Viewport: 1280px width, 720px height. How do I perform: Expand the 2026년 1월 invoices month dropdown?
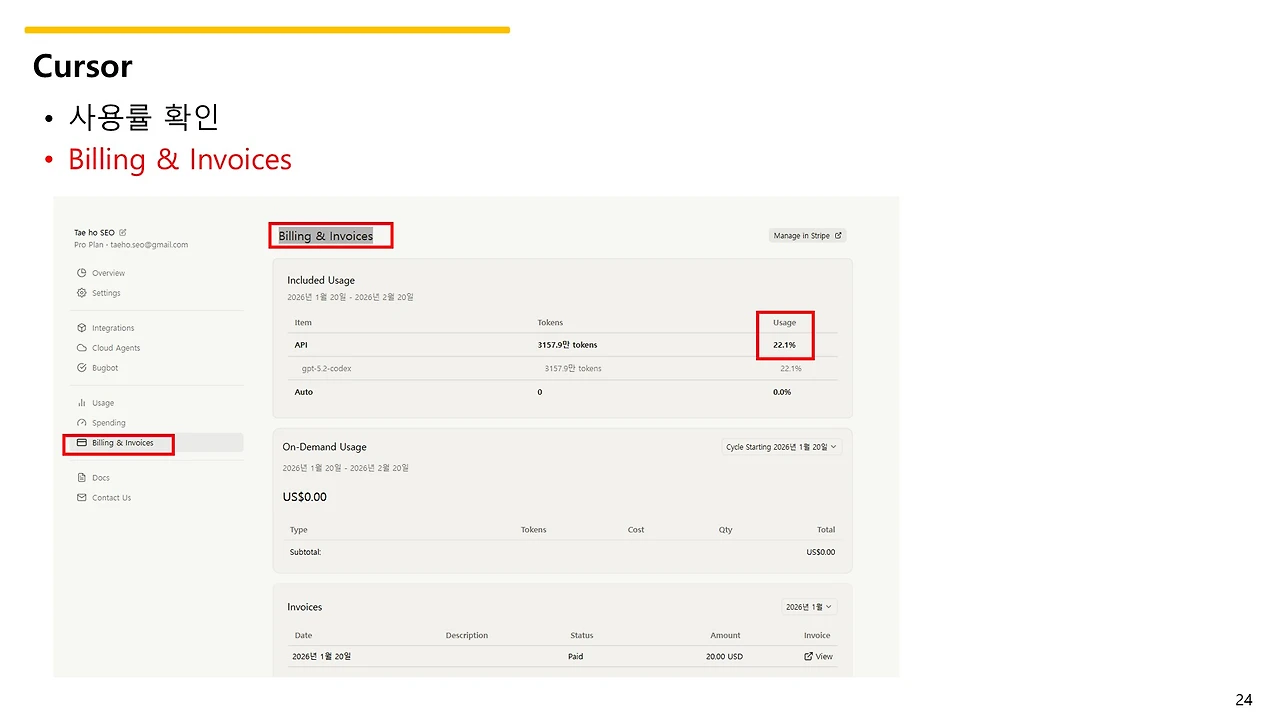(809, 607)
